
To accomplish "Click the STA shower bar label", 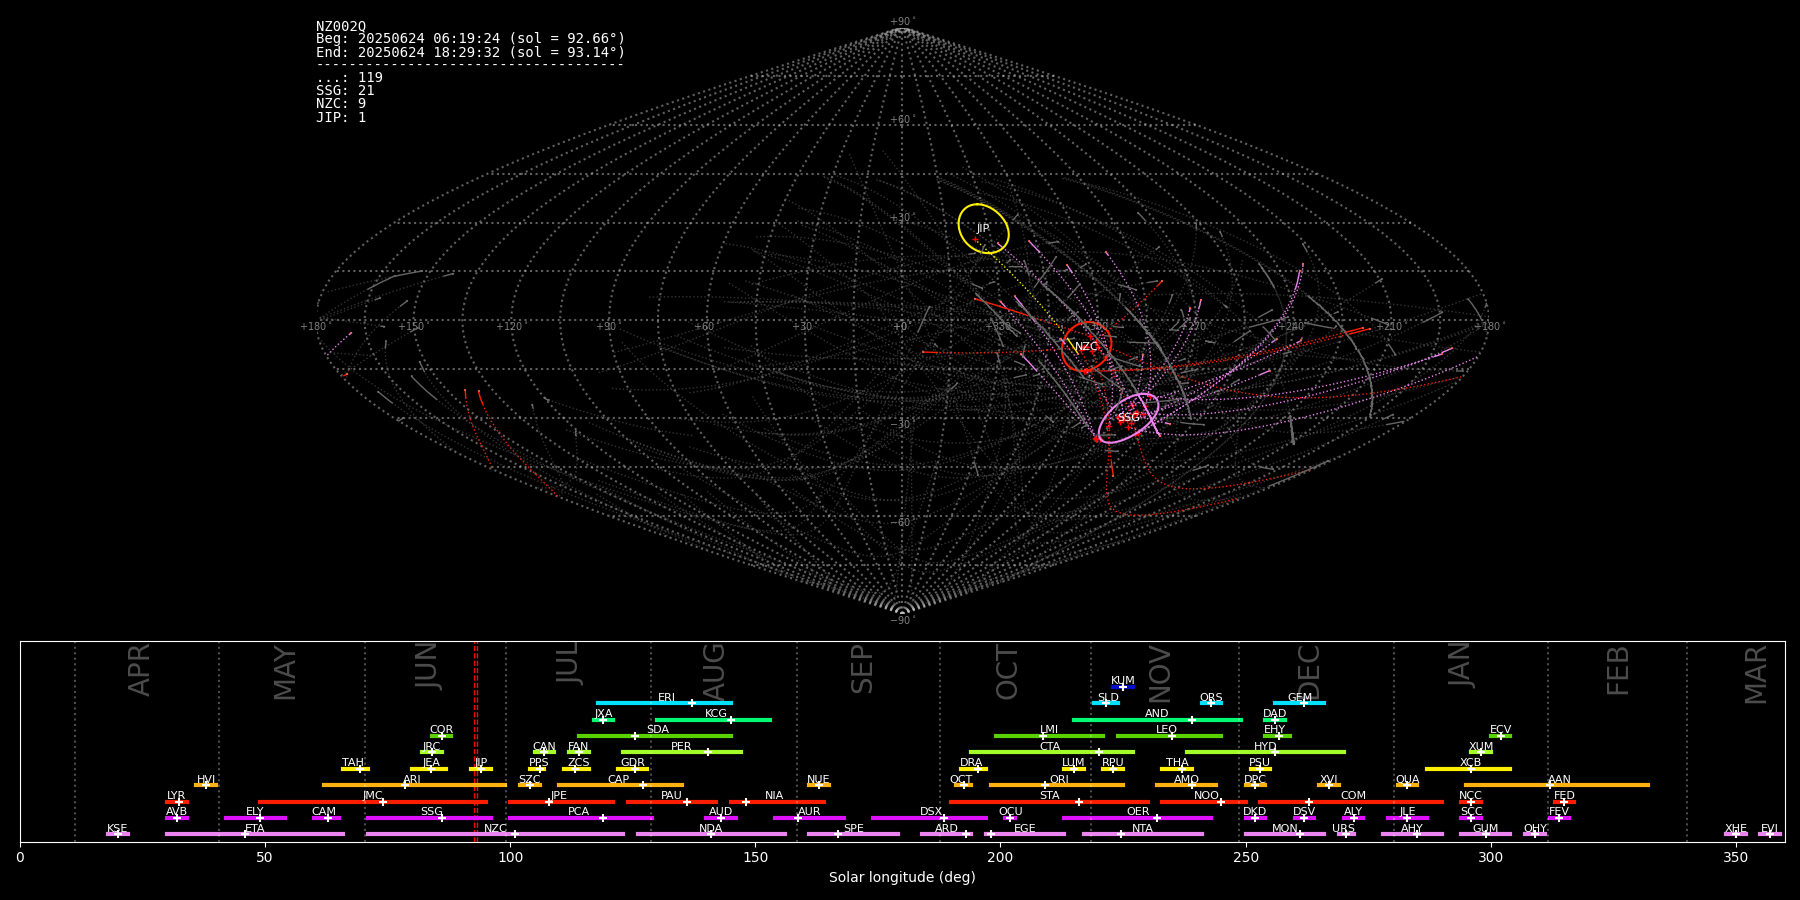I will 1050,796.
